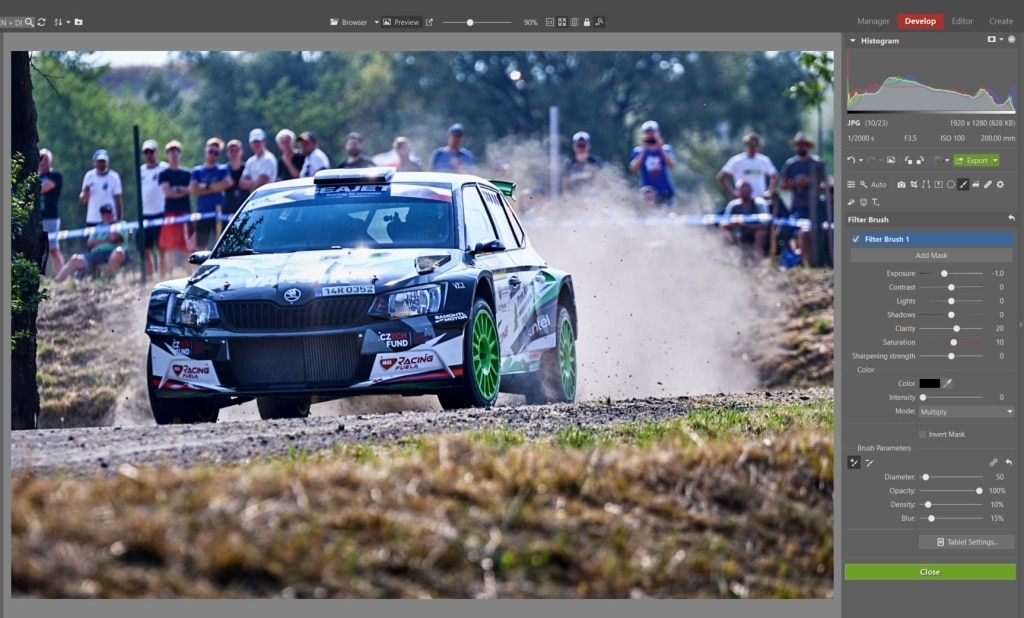Rotate image right icon
The width and height of the screenshot is (1024, 618).
(920, 160)
